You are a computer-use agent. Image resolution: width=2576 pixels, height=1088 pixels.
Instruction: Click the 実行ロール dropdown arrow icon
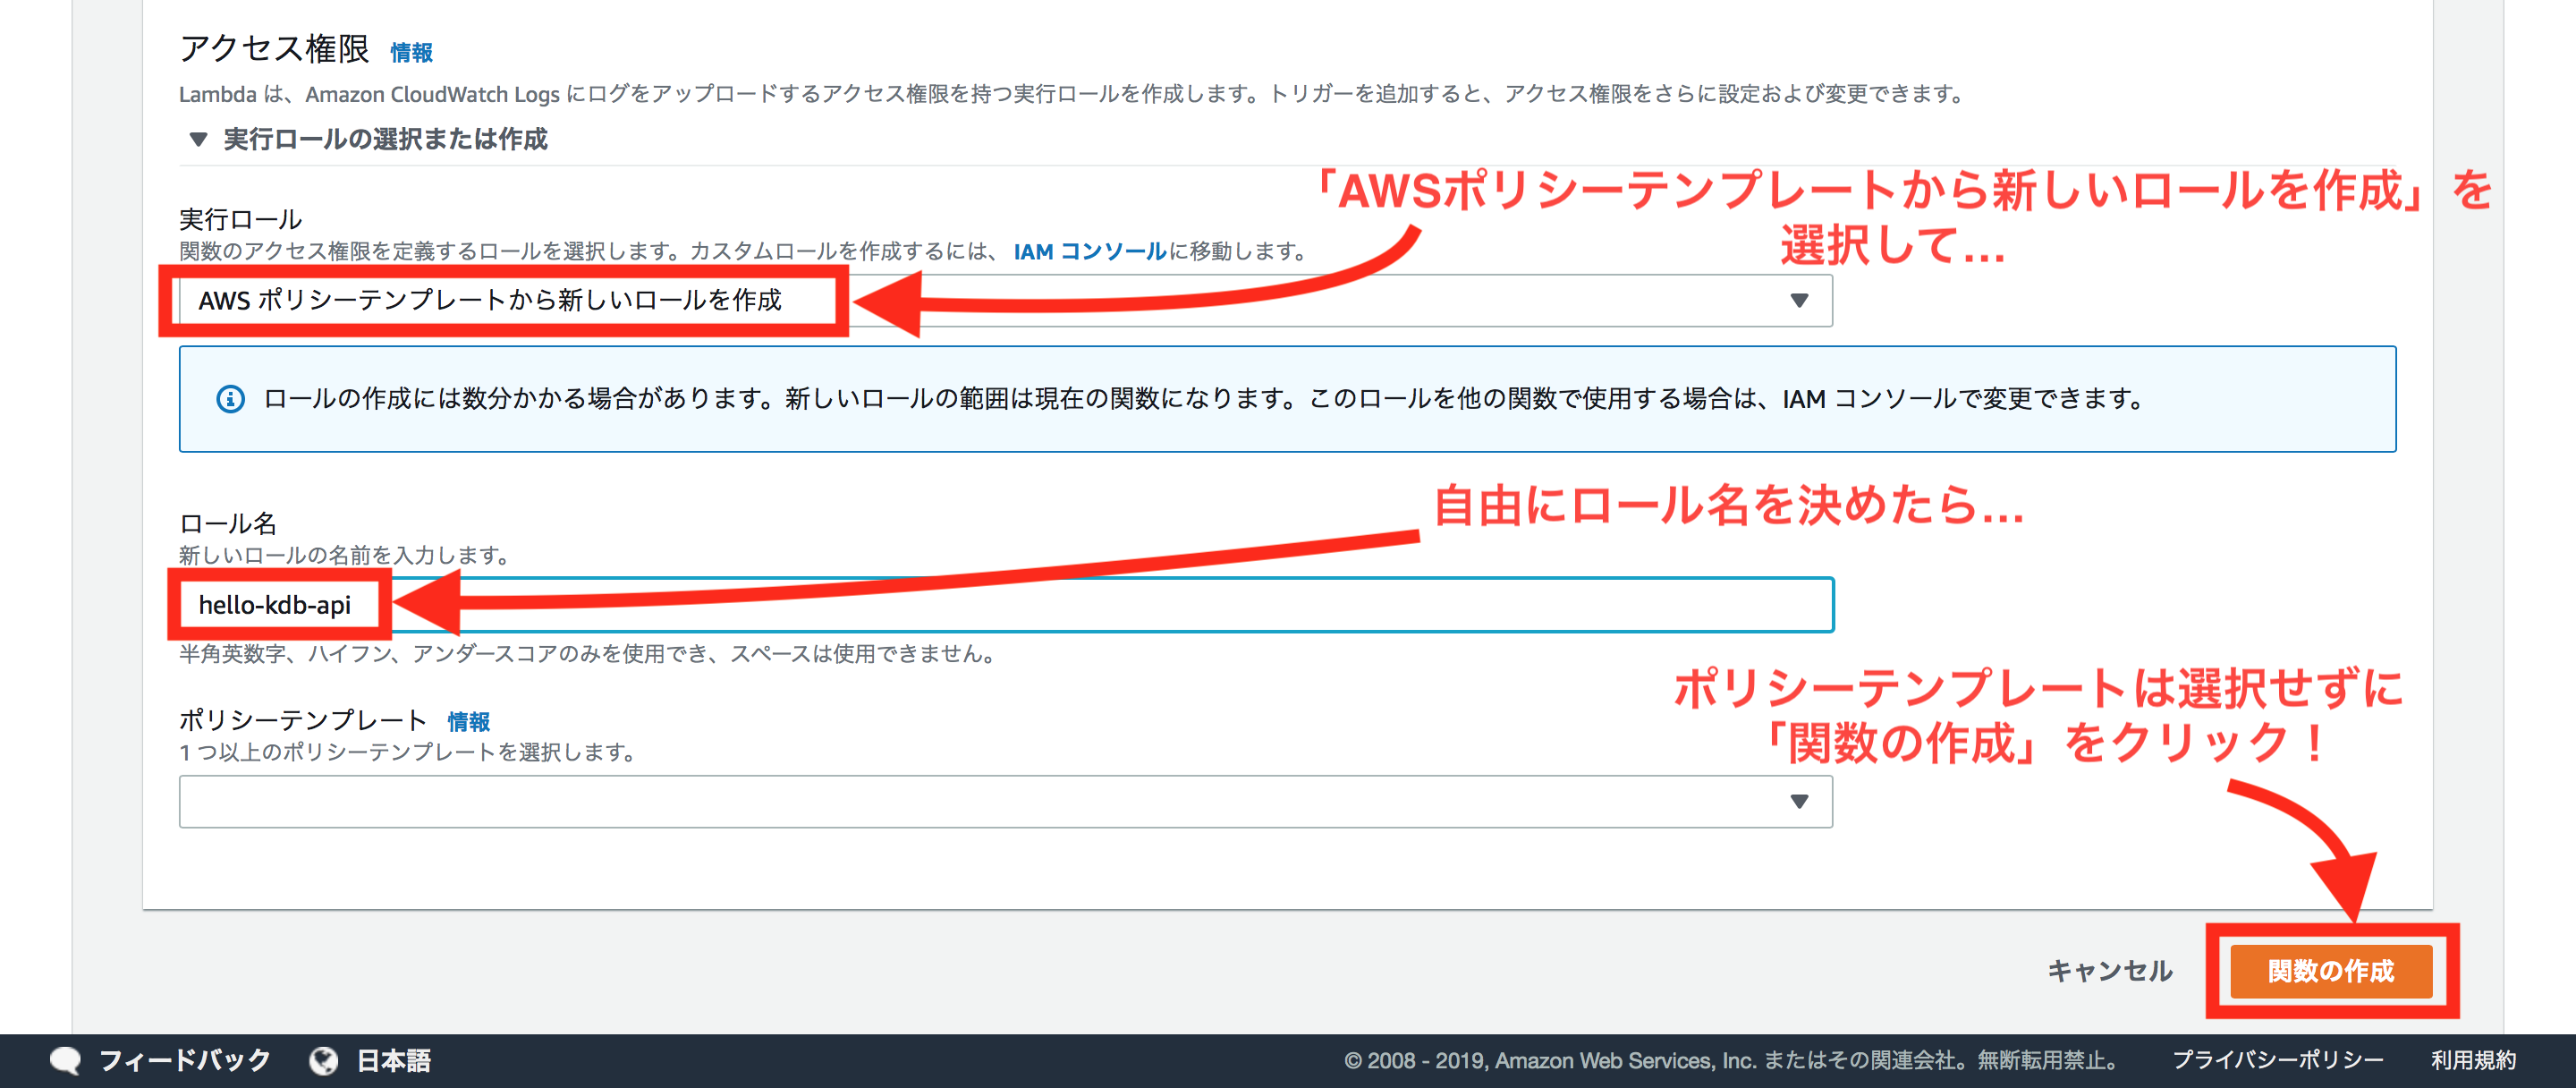(x=1799, y=300)
